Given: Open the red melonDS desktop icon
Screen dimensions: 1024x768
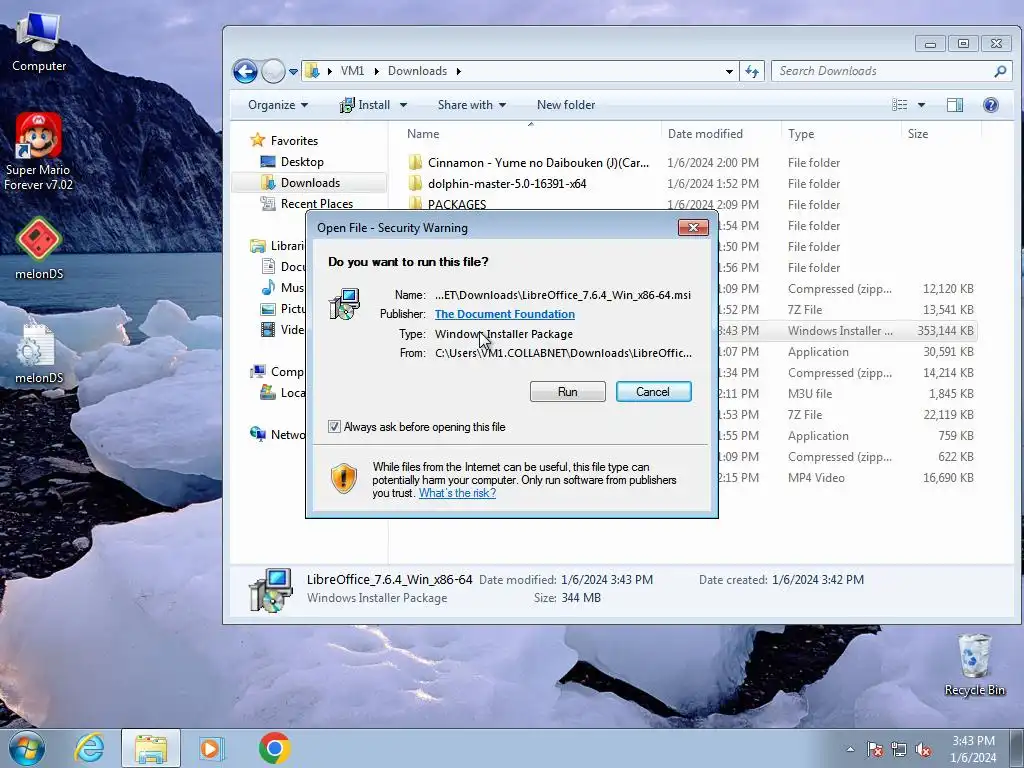Looking at the screenshot, I should click(x=39, y=249).
